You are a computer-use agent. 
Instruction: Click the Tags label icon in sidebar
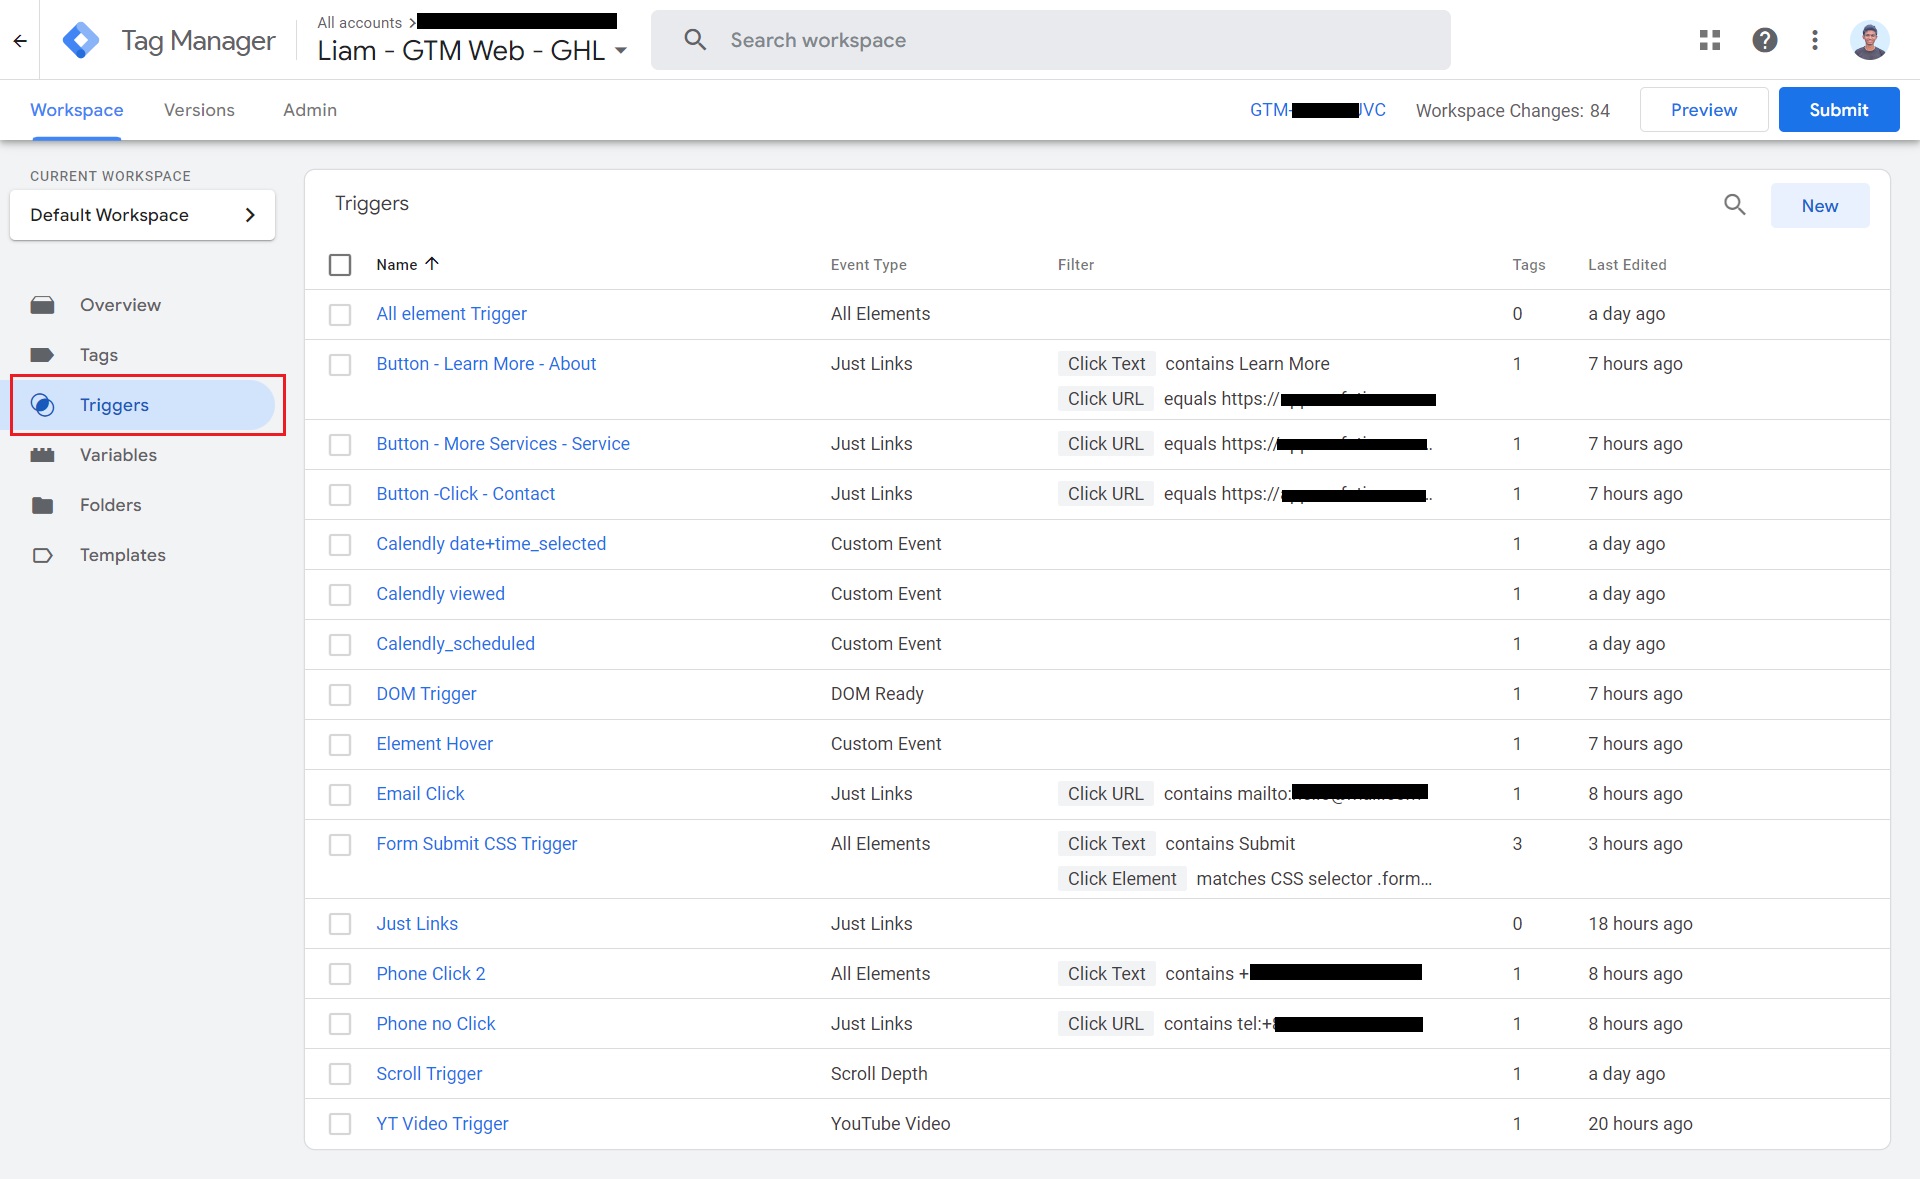tap(42, 355)
